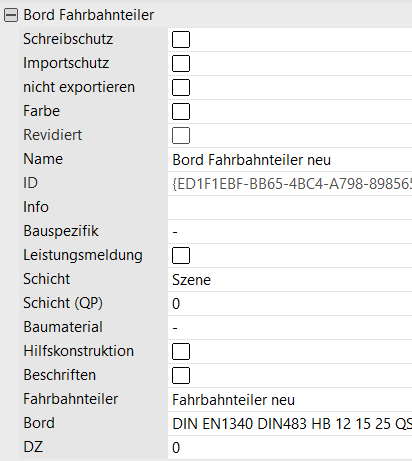
Task: Enable the Leistungsmeldung checkbox
Action: [181, 255]
